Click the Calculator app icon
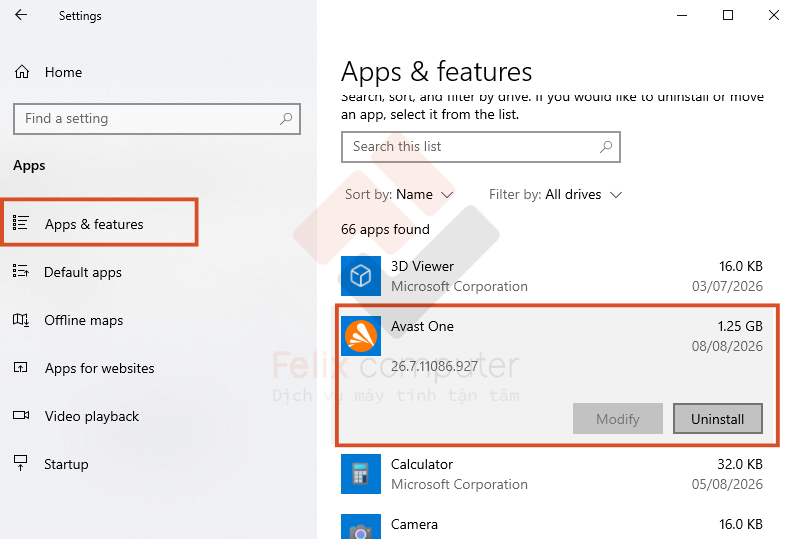This screenshot has height=539, width=792. [361, 474]
